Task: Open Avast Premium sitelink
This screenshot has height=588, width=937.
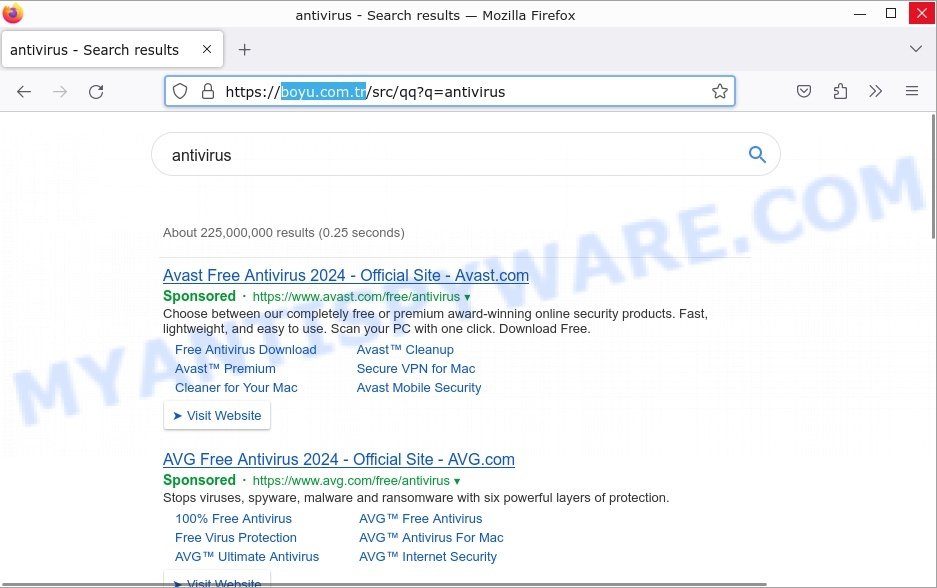Action: click(x=225, y=369)
